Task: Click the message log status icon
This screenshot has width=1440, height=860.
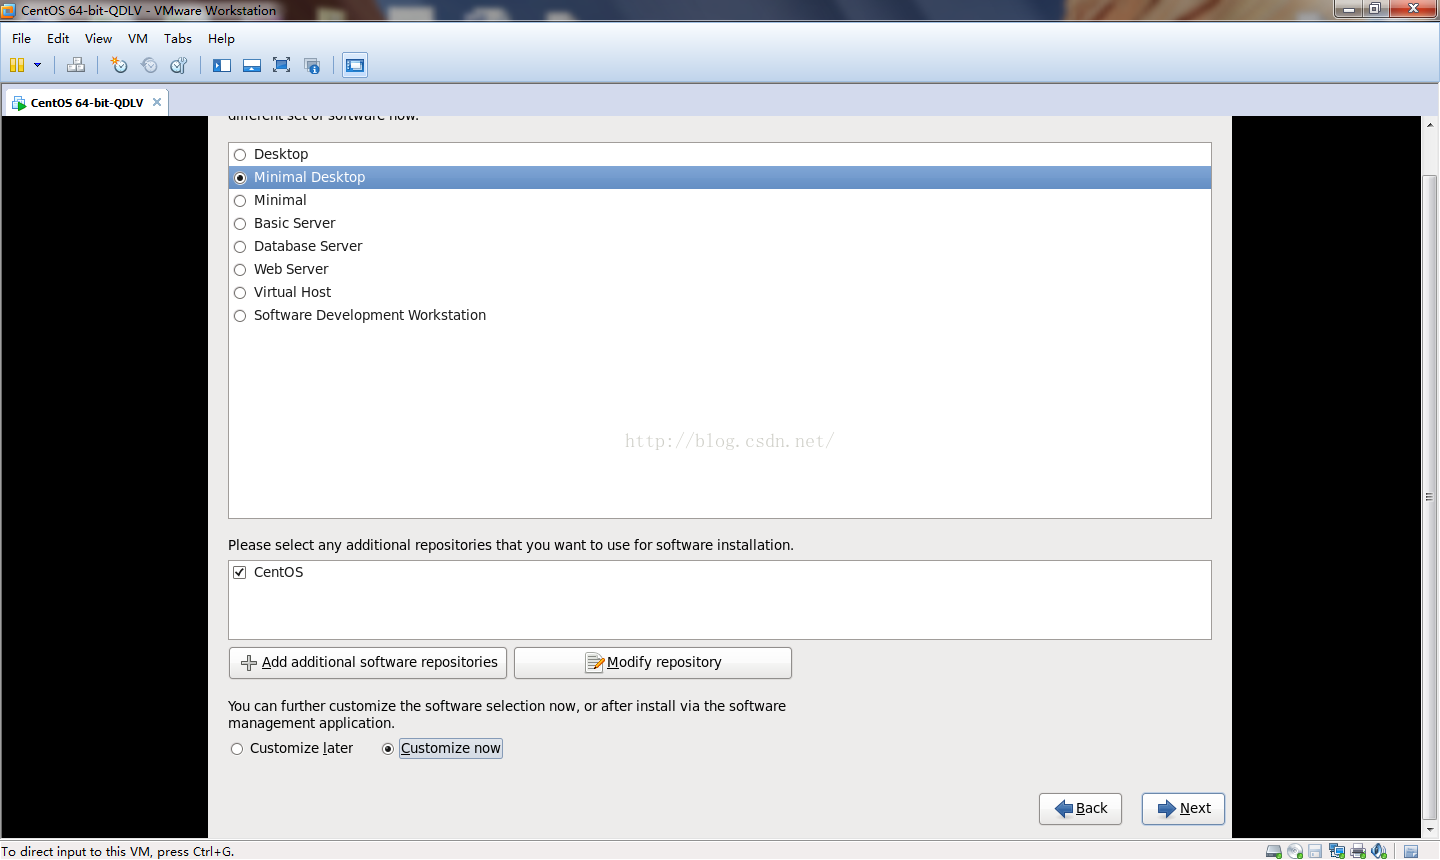Action: click(x=1411, y=851)
